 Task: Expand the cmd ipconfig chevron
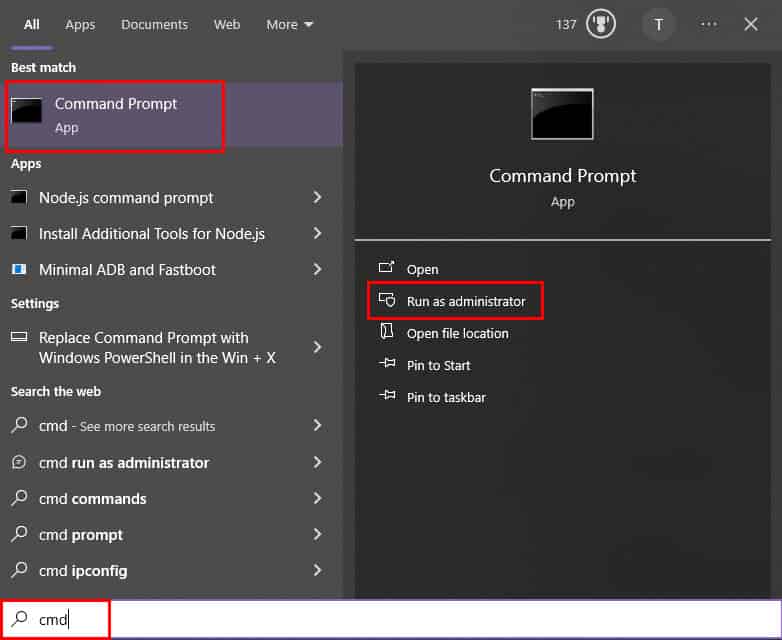coord(317,570)
